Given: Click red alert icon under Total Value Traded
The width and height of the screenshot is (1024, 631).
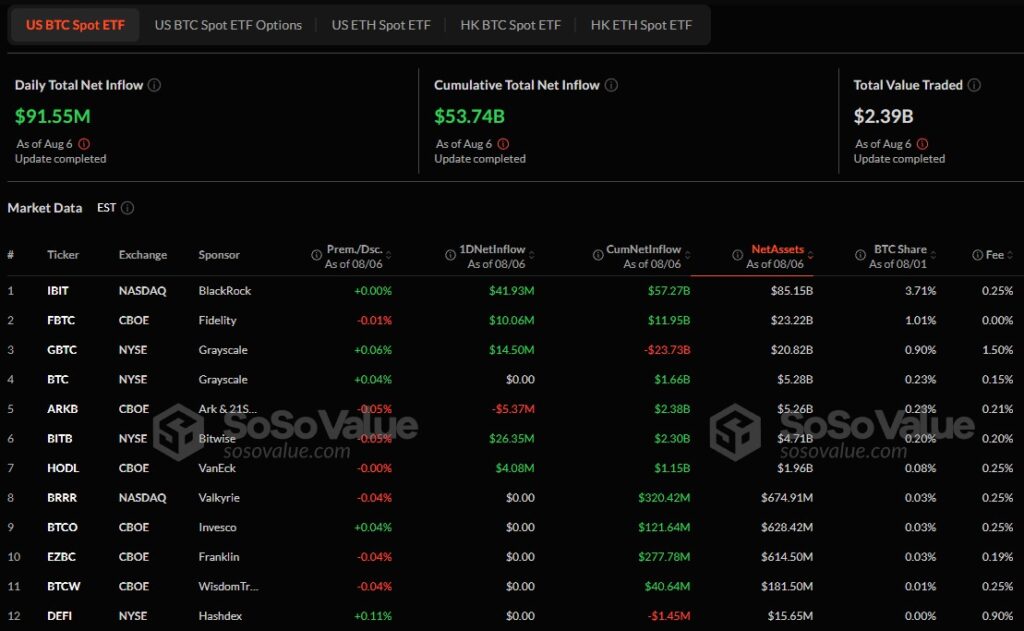Looking at the screenshot, I should 922,144.
